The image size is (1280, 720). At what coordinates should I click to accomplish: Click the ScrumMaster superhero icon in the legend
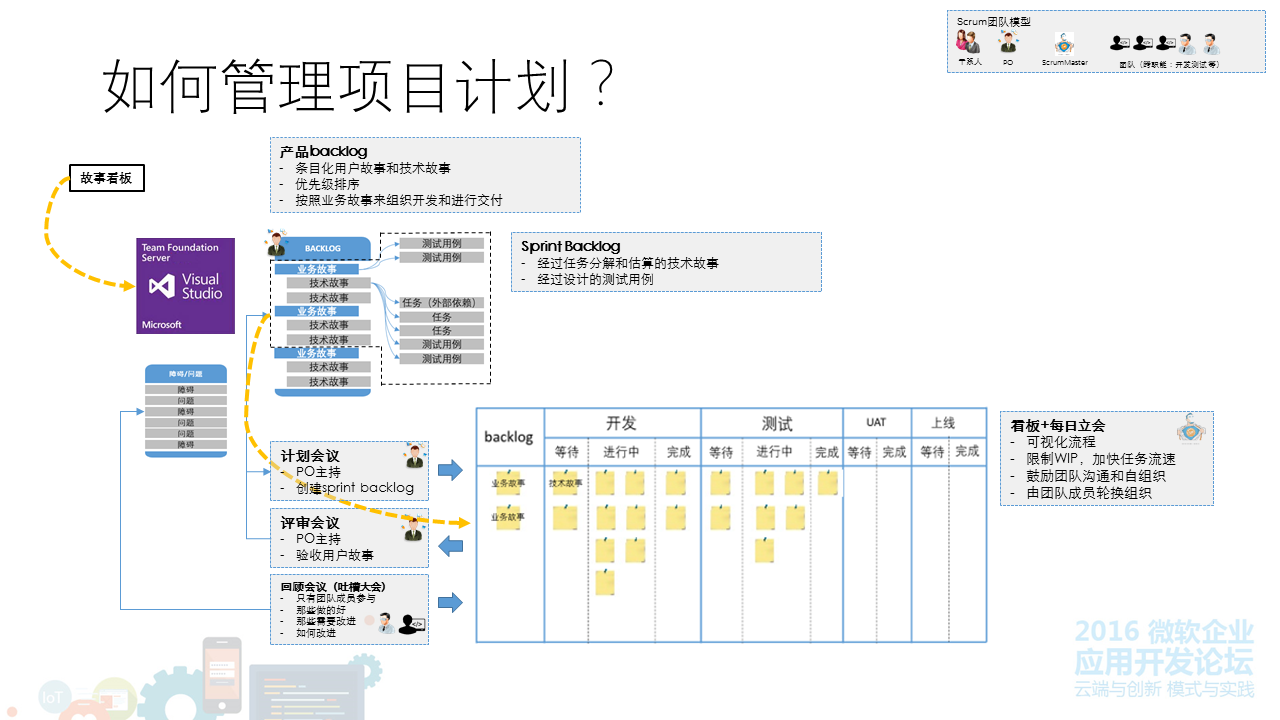point(1064,43)
